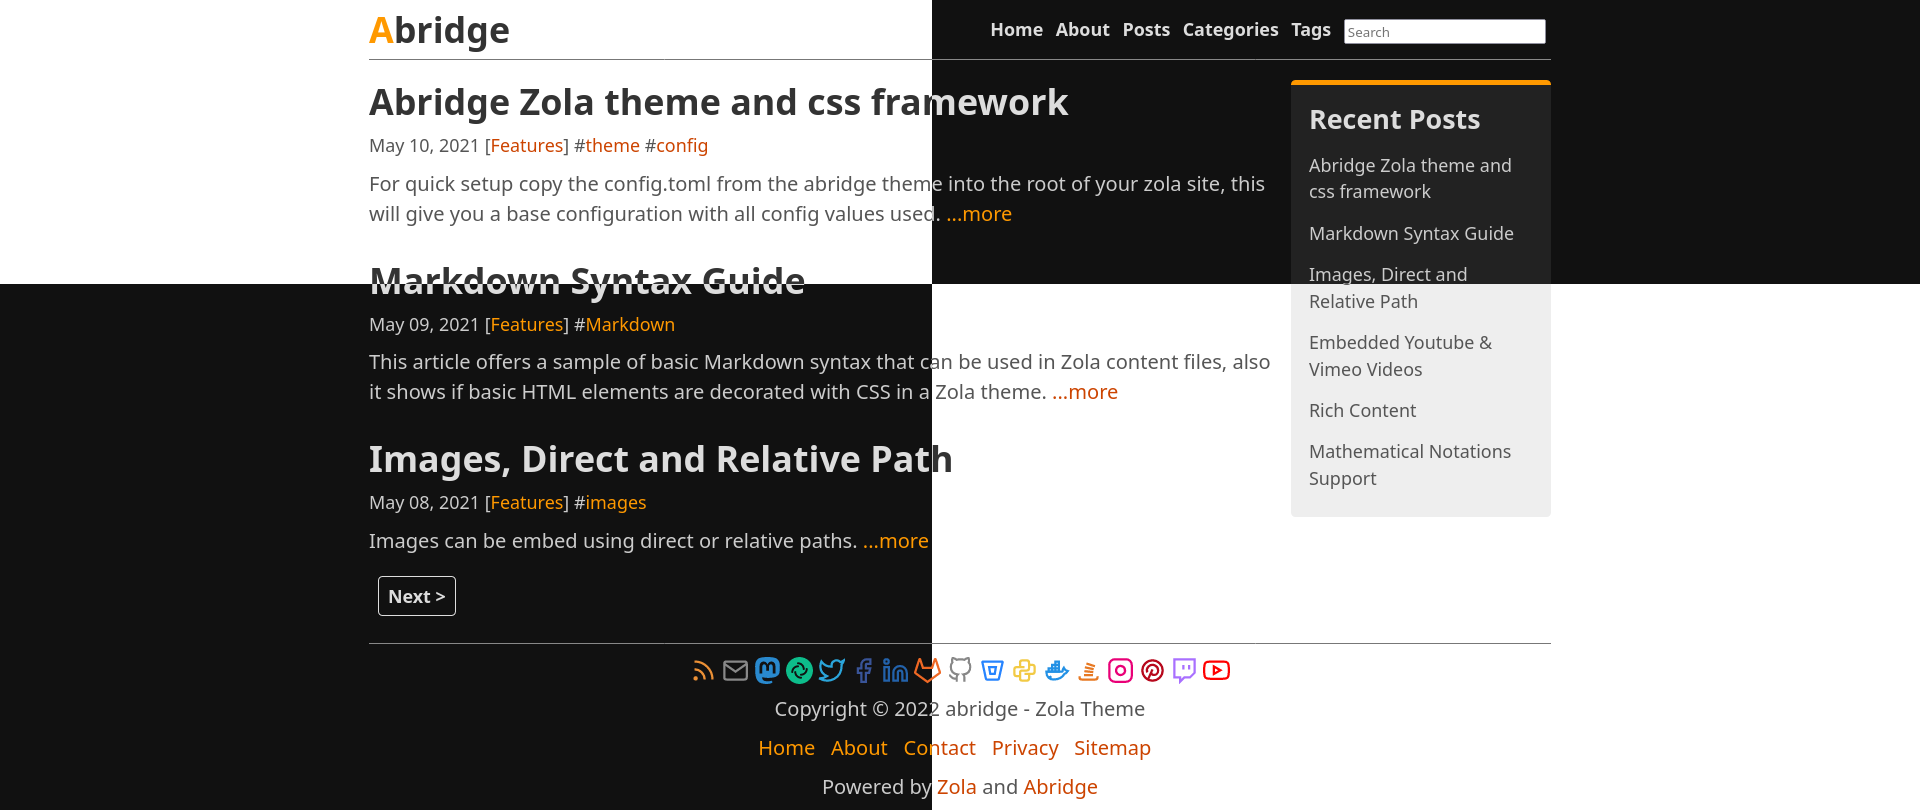This screenshot has height=810, width=1920.
Task: Open recent post 'Abridge Zola theme and css framework'
Action: (1410, 179)
